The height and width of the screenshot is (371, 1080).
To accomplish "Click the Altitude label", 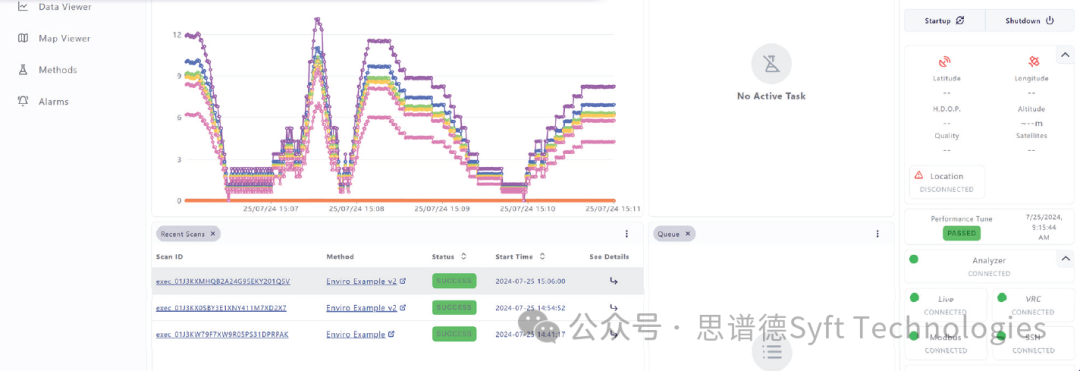I will [1031, 109].
